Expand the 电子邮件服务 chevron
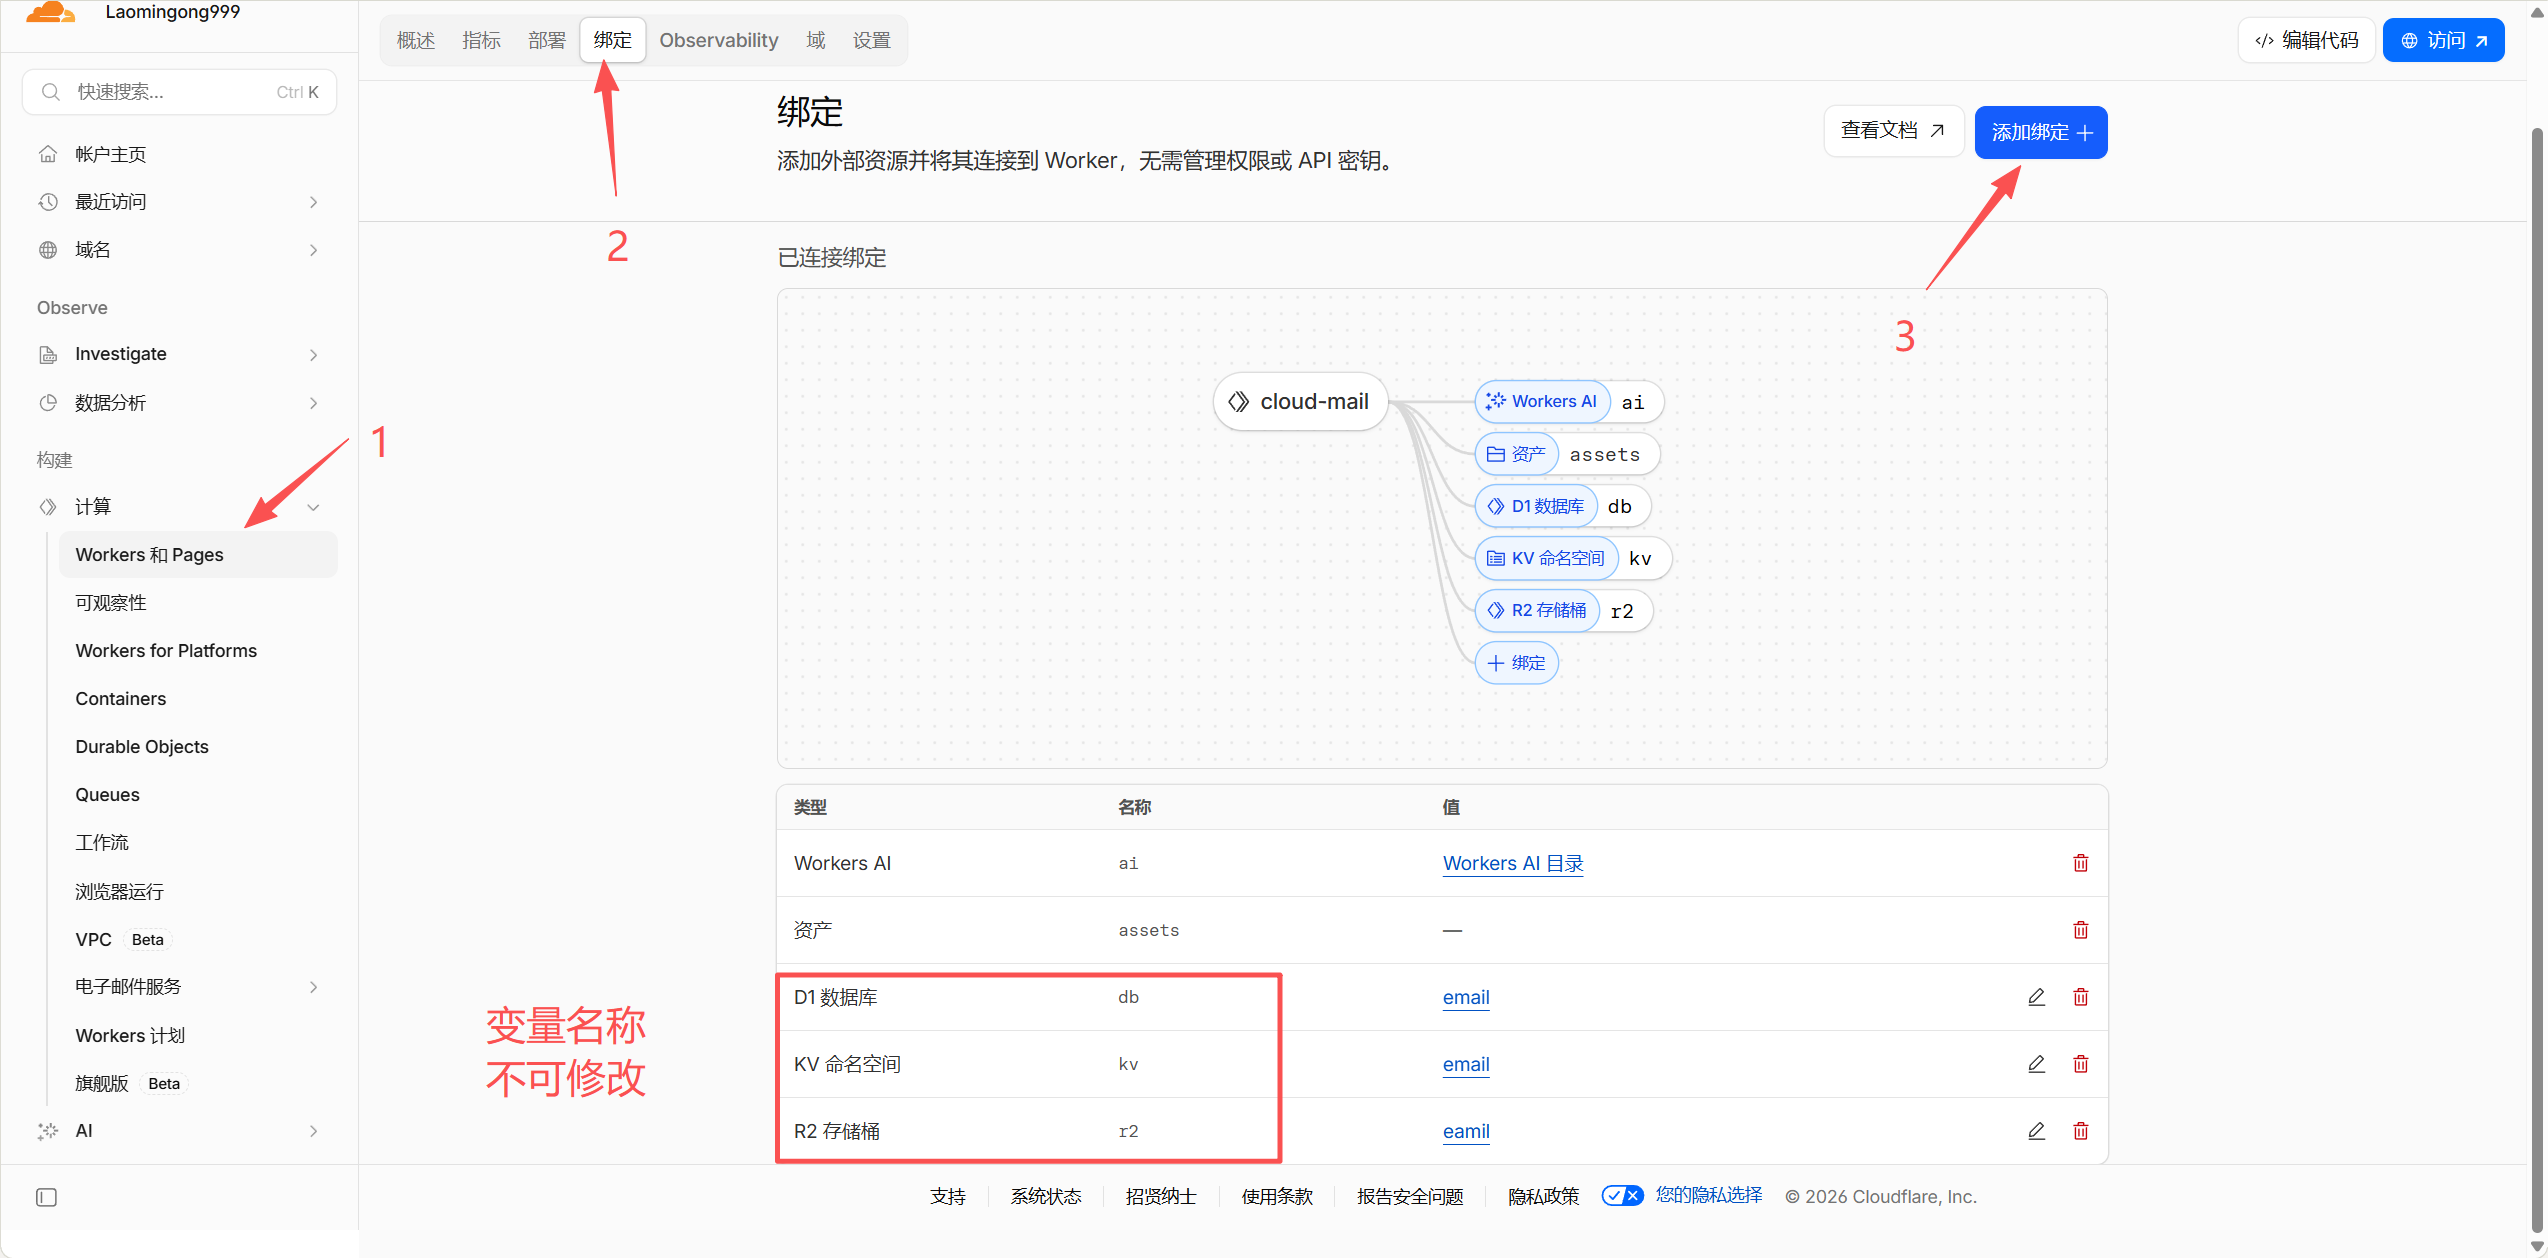 314,987
